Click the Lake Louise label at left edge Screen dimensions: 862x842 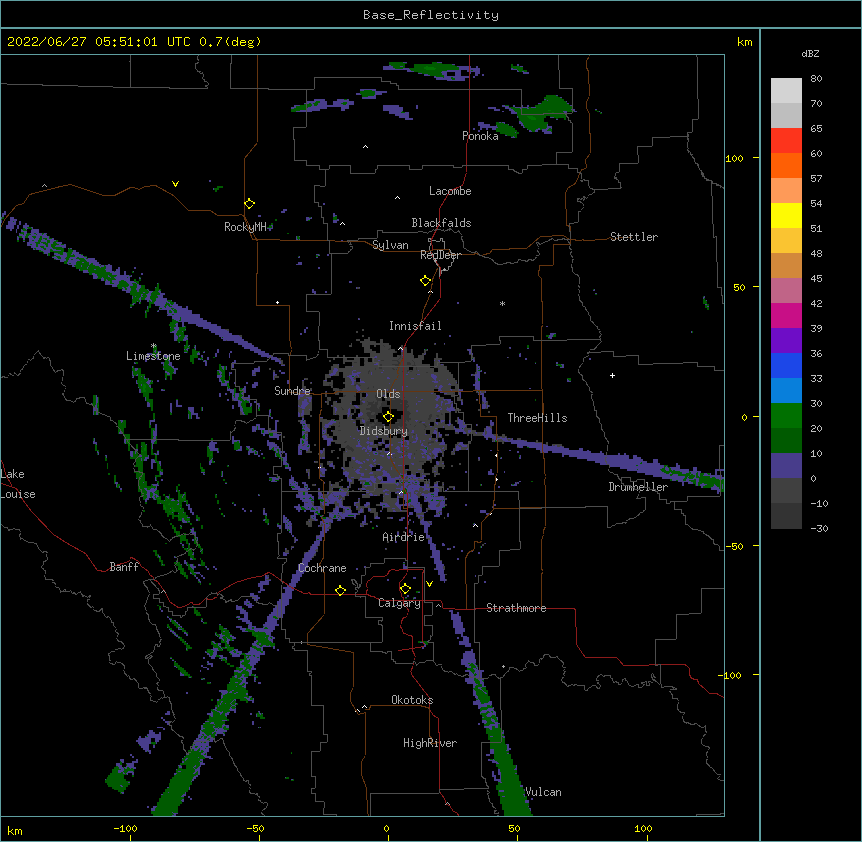tap(18, 484)
